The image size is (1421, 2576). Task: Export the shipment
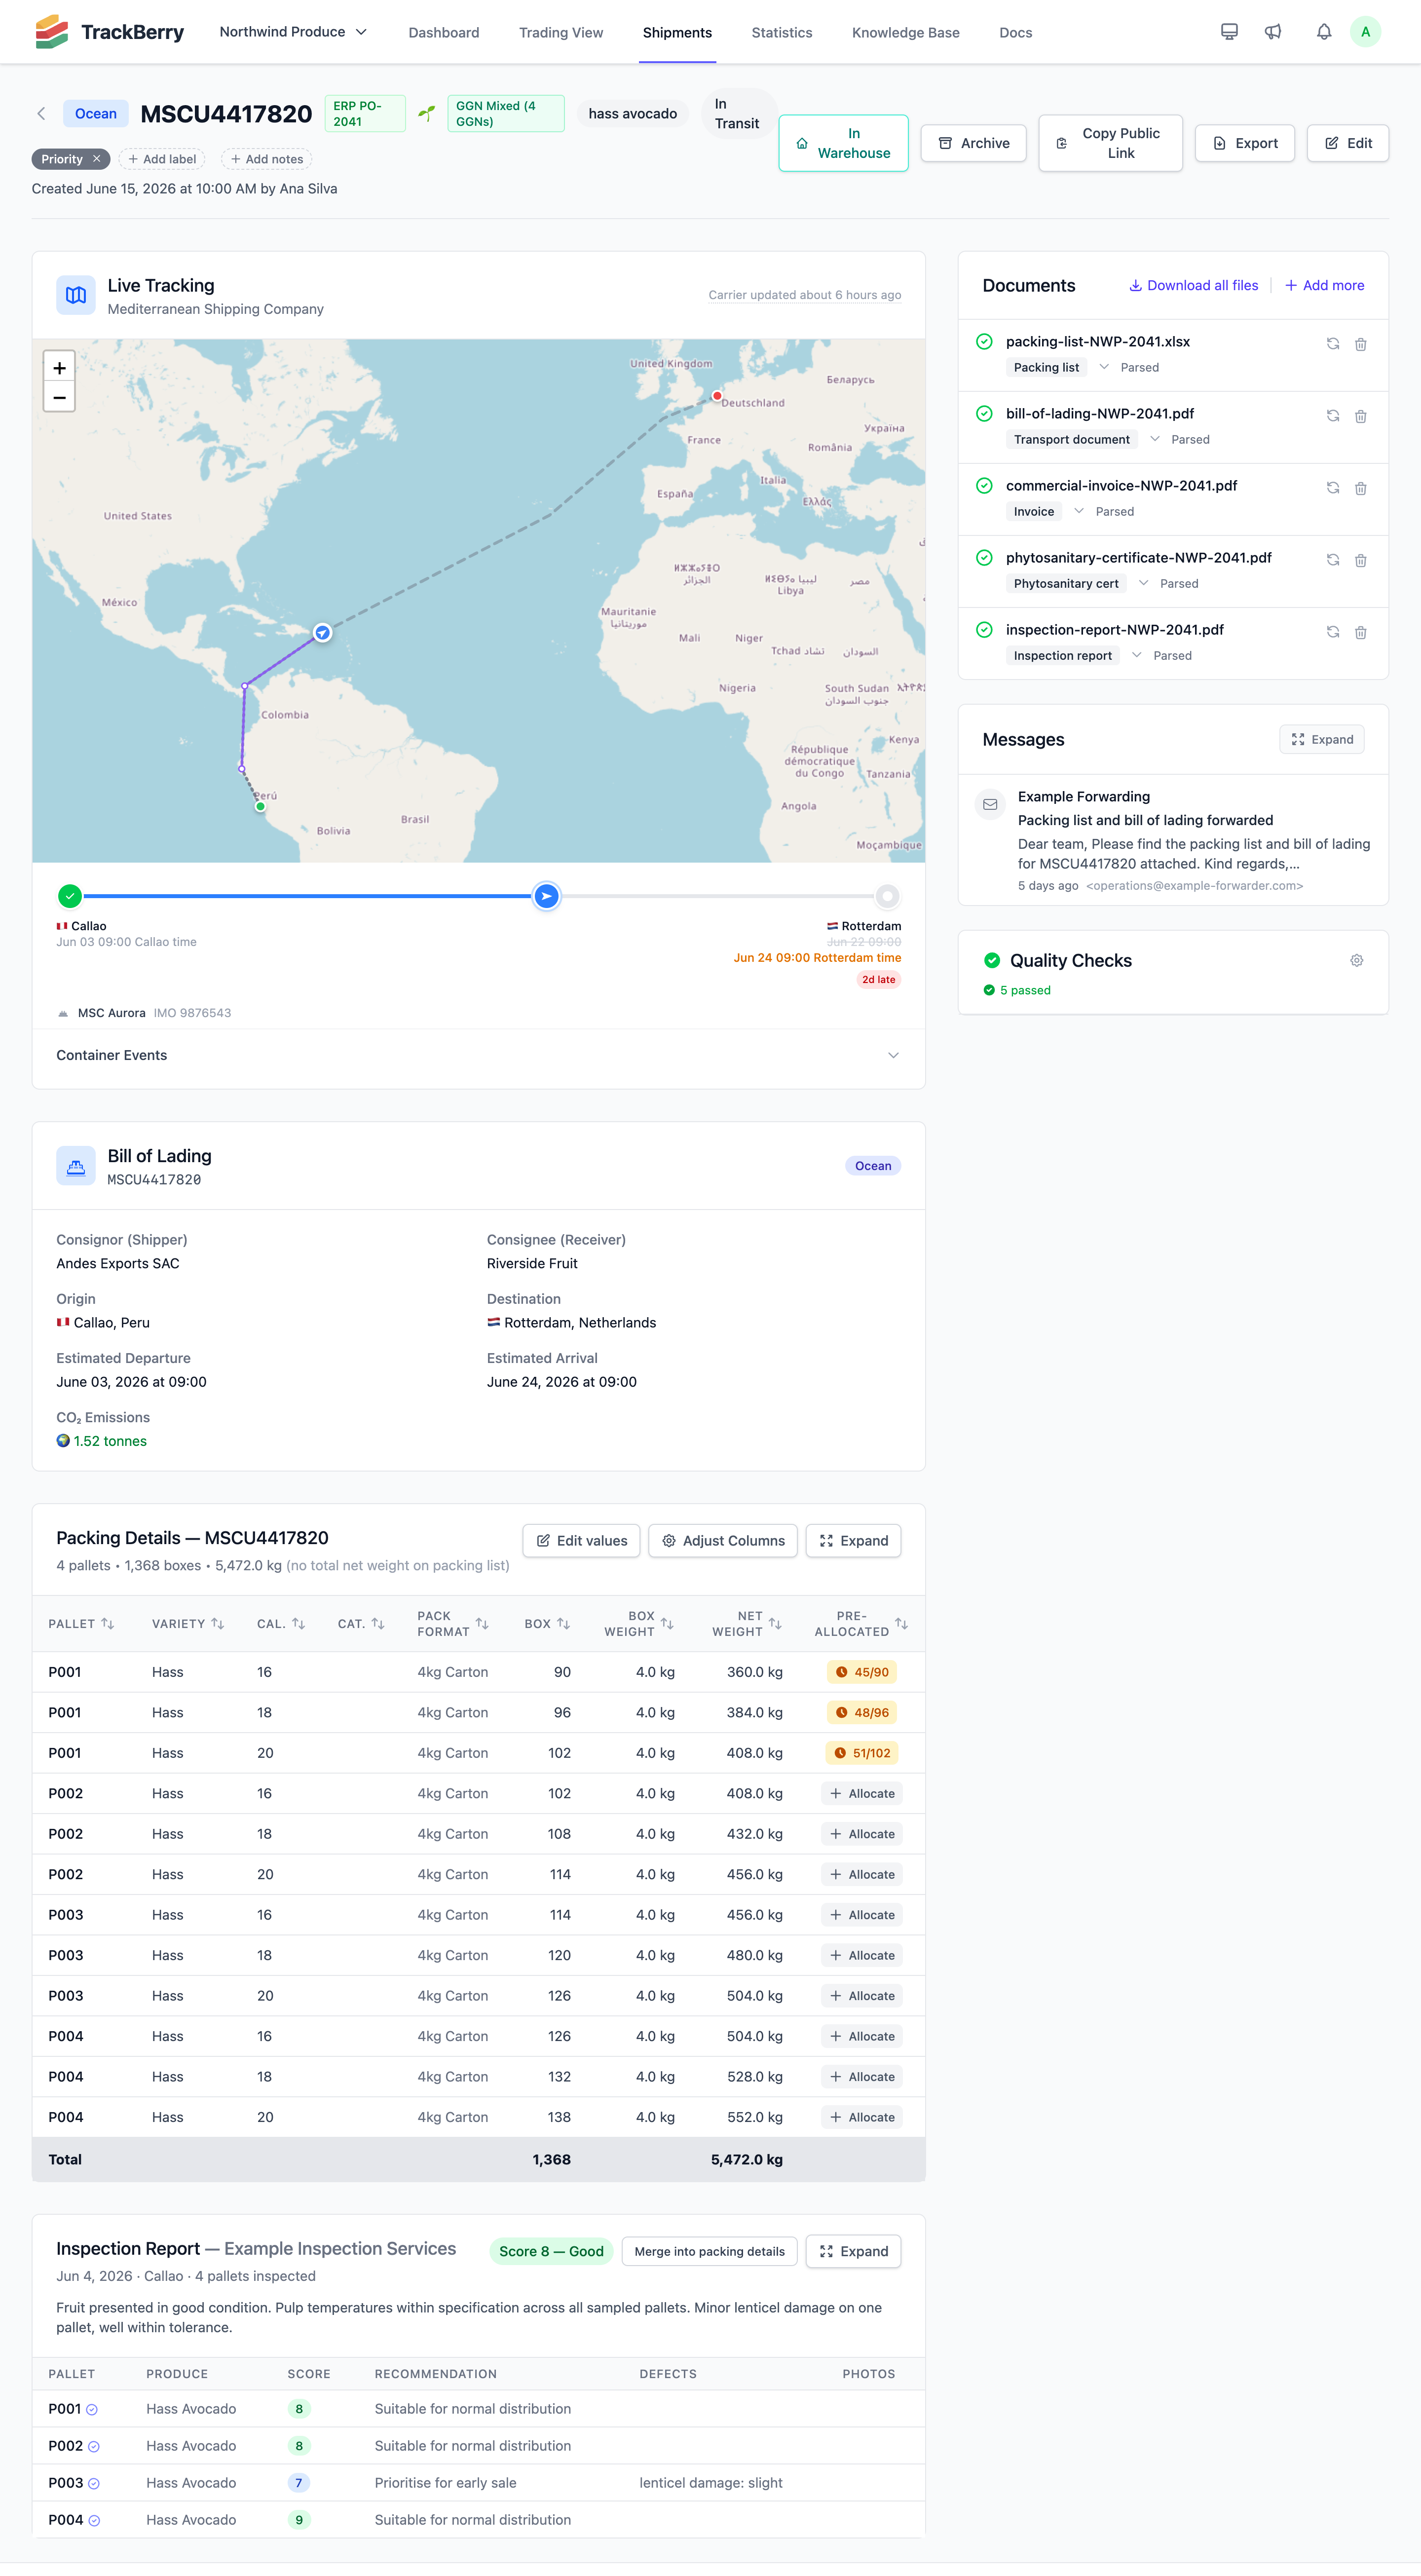pos(1245,143)
